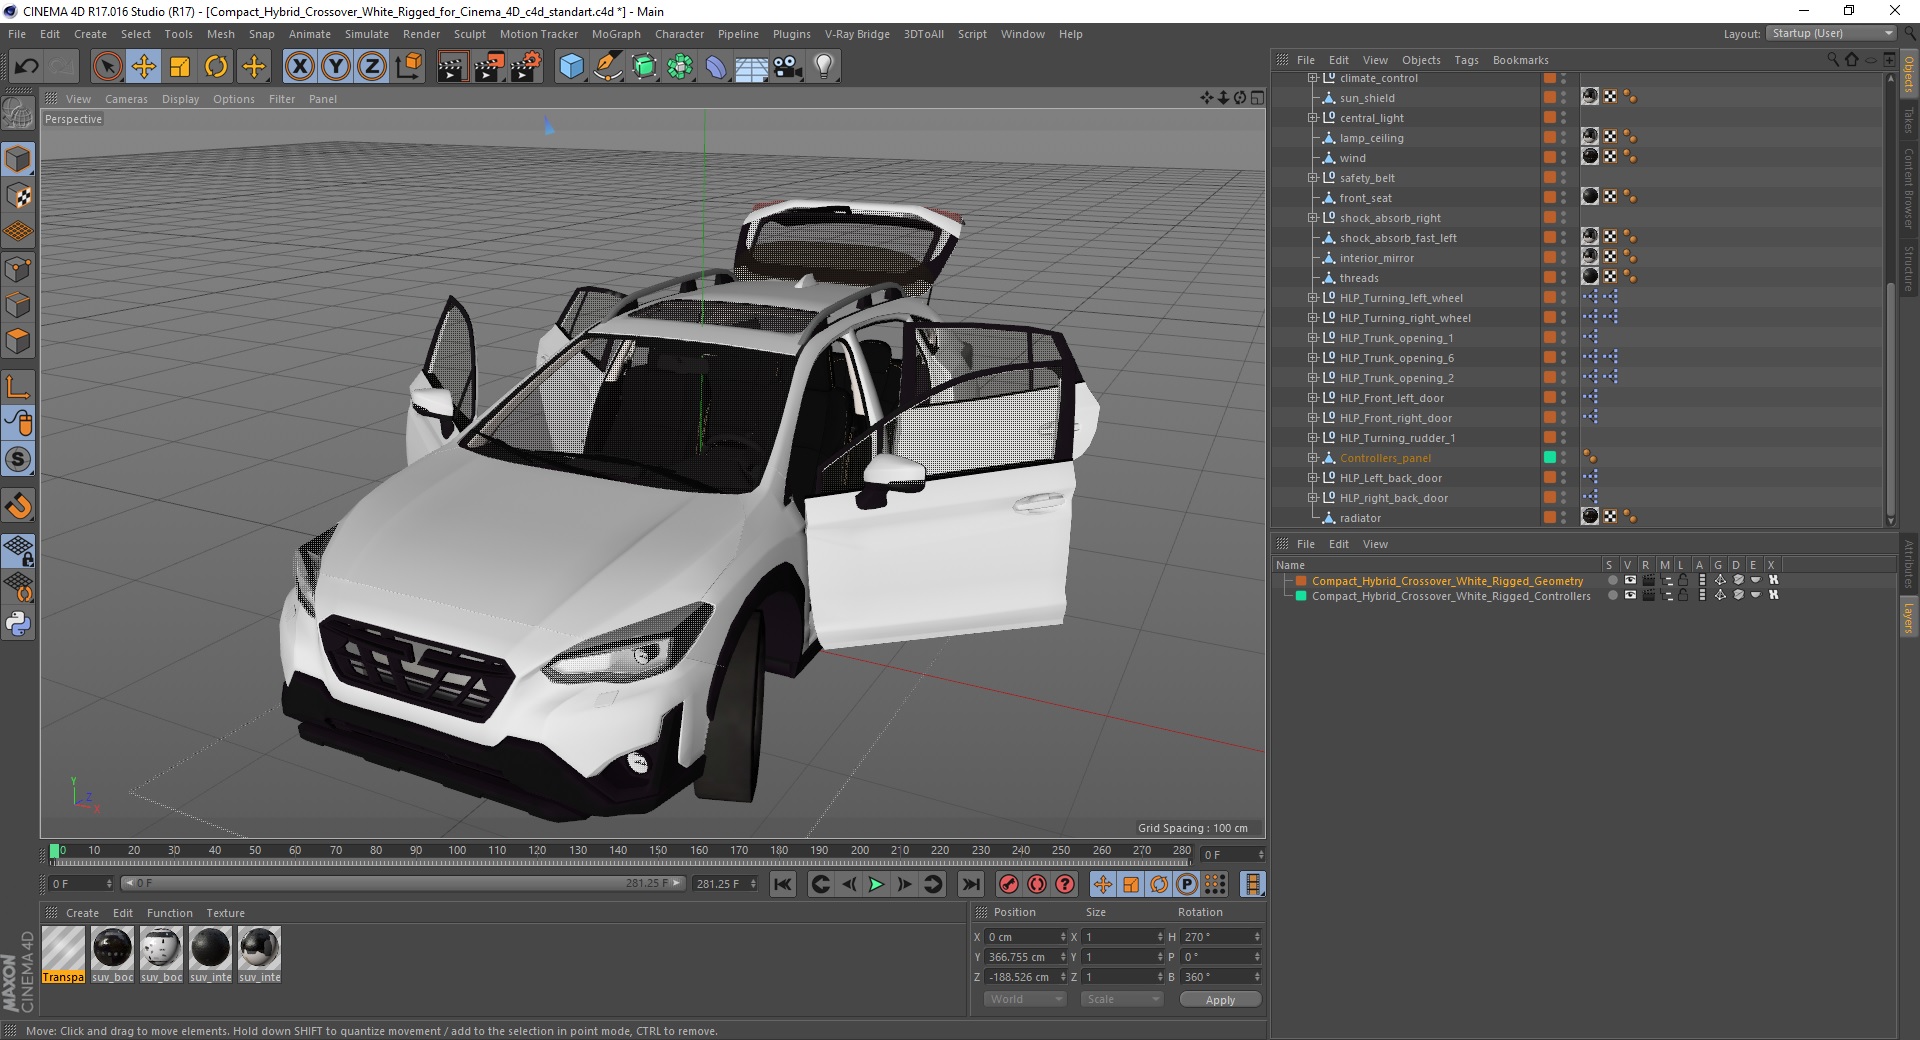Image resolution: width=1920 pixels, height=1040 pixels.
Task: Go to start of animation
Action: (783, 884)
